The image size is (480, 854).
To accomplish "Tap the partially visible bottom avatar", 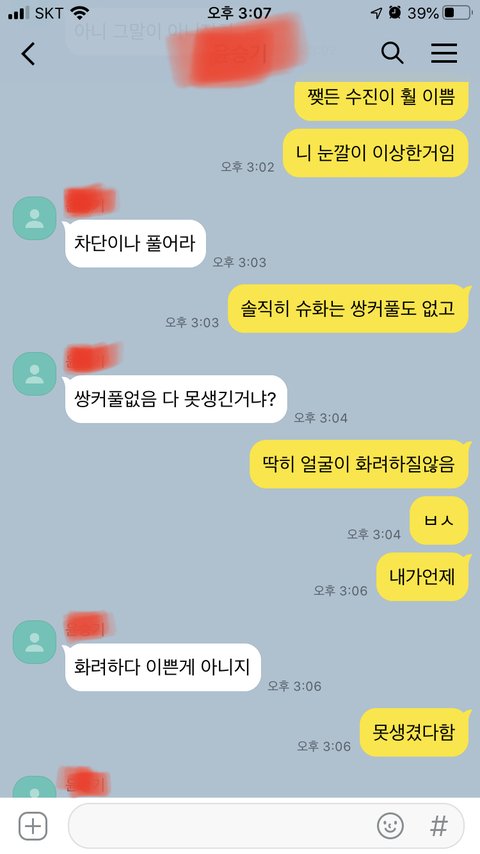I will pos(34,787).
